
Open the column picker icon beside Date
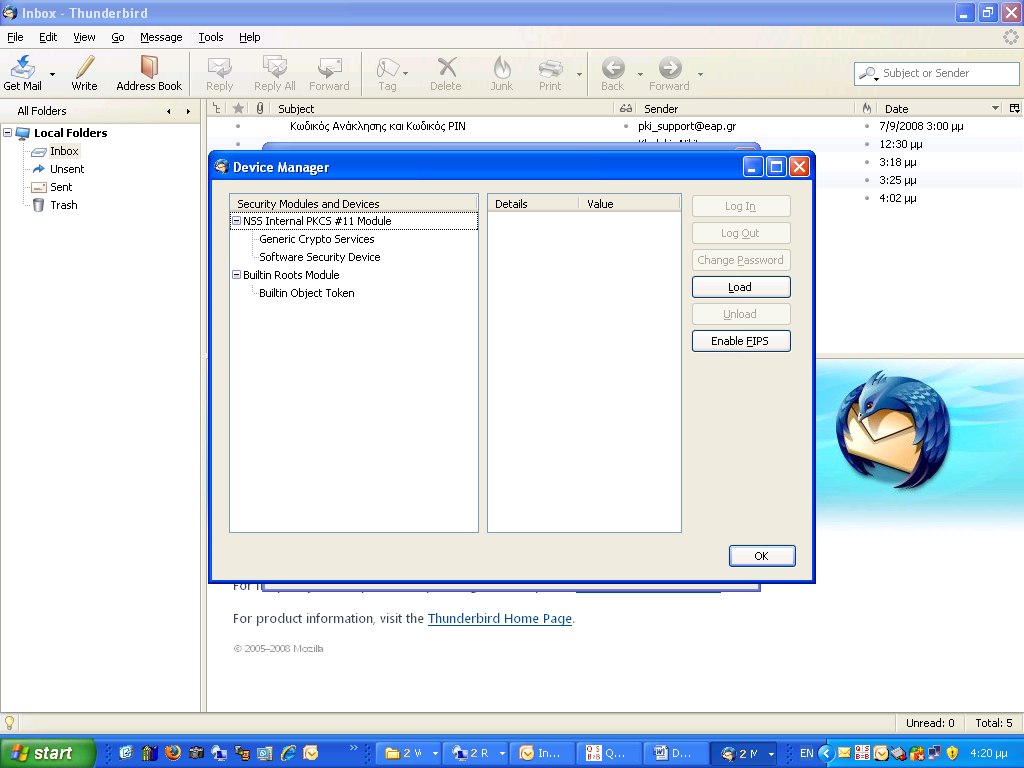(x=1015, y=108)
